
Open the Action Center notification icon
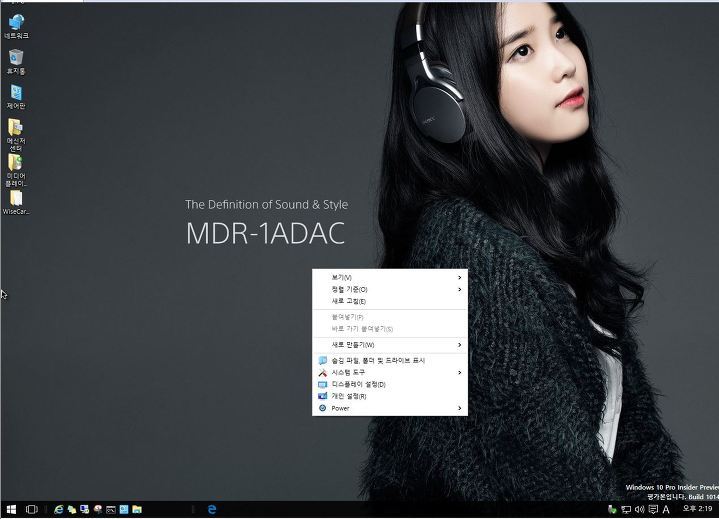tap(653, 509)
